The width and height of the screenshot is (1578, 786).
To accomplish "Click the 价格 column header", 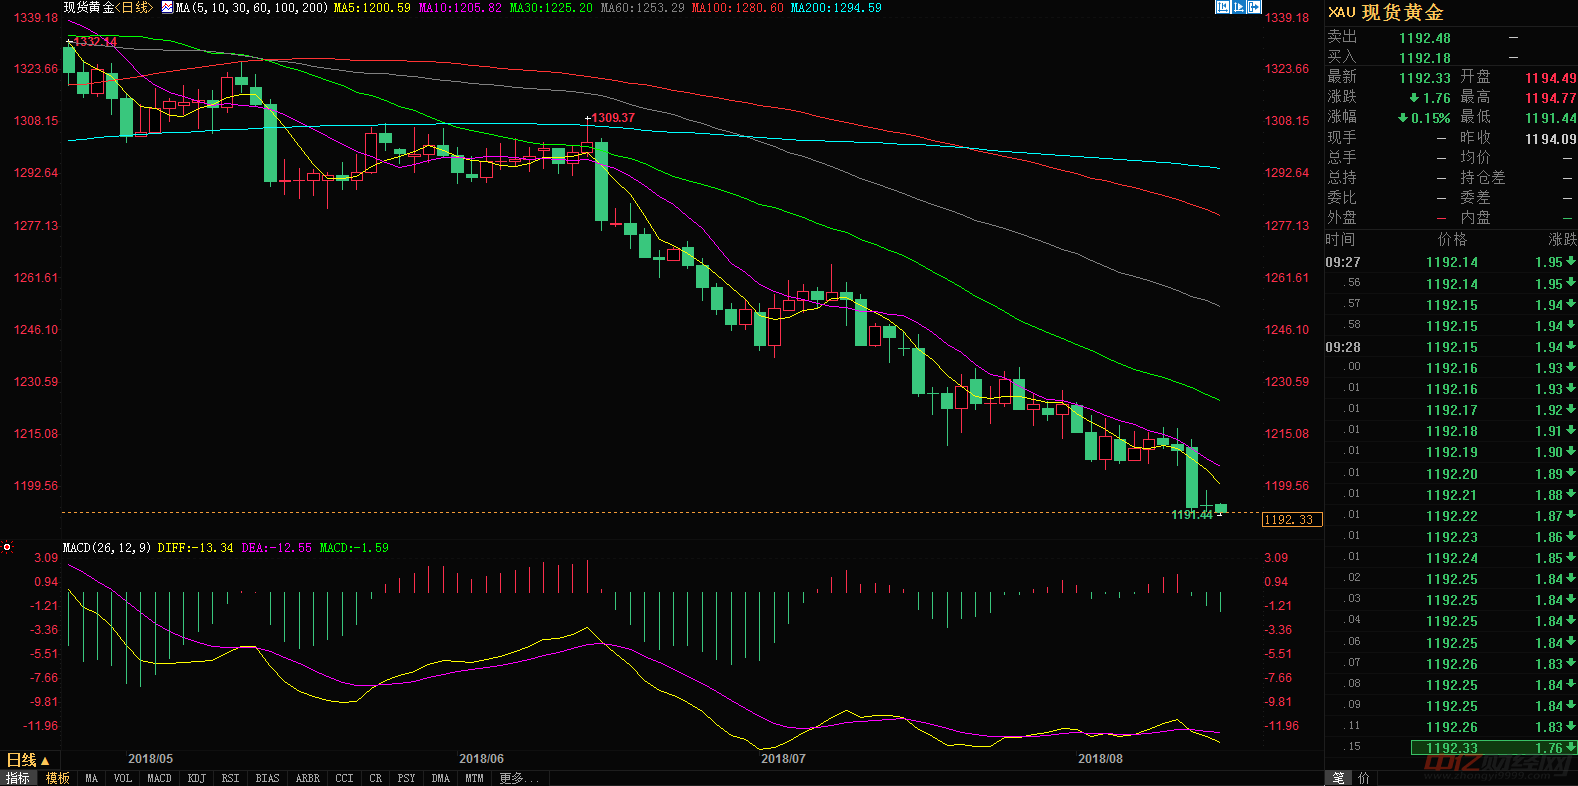I will point(1452,239).
